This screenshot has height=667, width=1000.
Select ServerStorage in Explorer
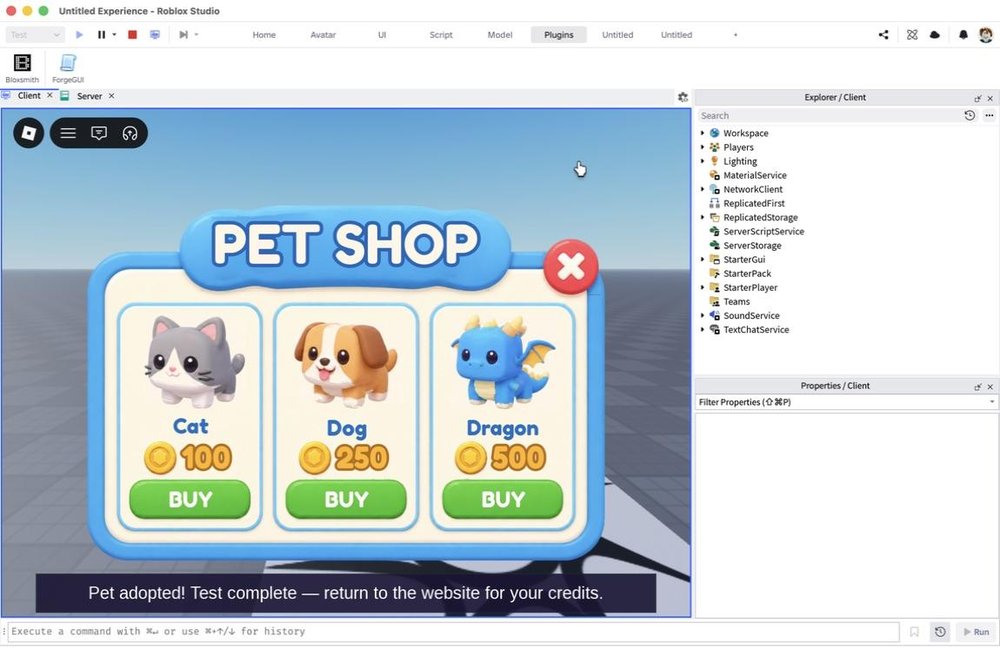point(751,245)
